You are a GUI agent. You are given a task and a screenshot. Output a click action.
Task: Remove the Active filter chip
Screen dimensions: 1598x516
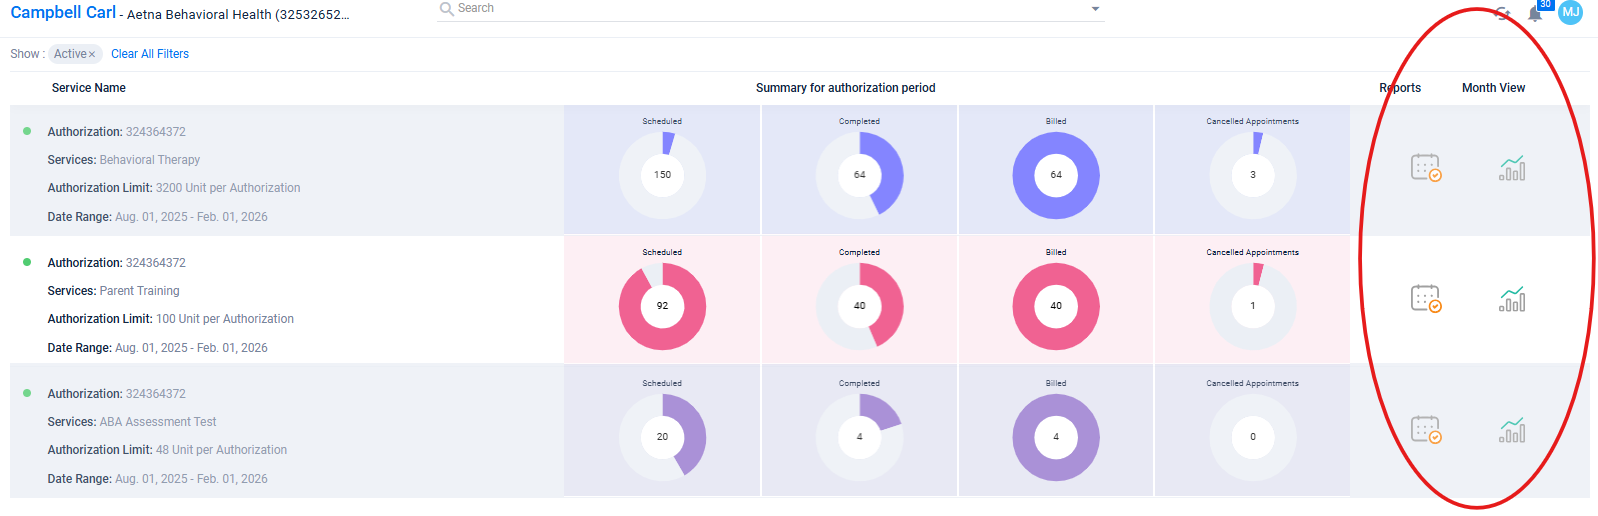tap(92, 55)
